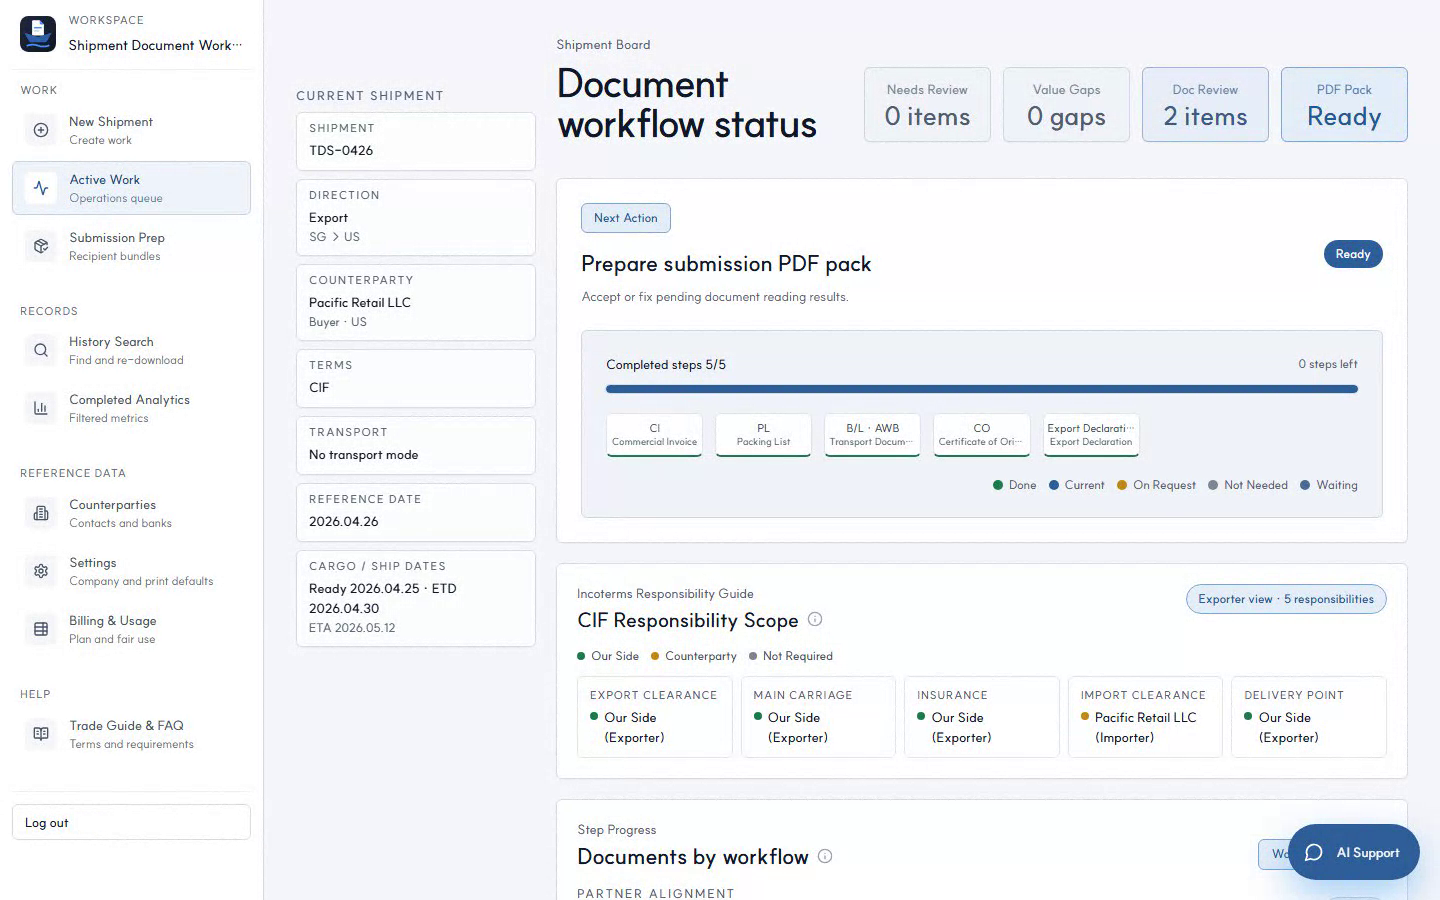Open Completed Analytics page
This screenshot has height=900, width=1440.
point(131,408)
